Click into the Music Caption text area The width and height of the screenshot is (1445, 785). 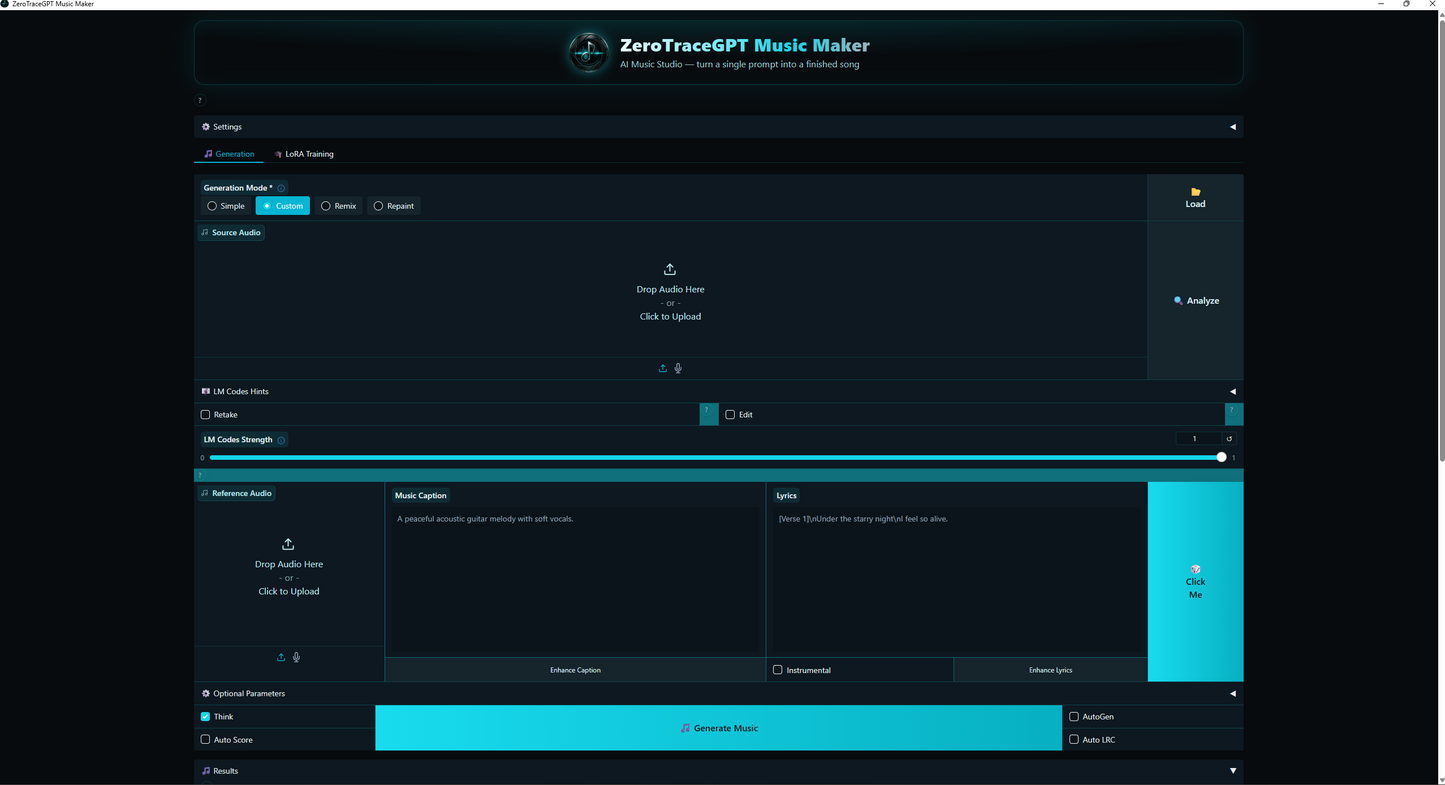[575, 580]
